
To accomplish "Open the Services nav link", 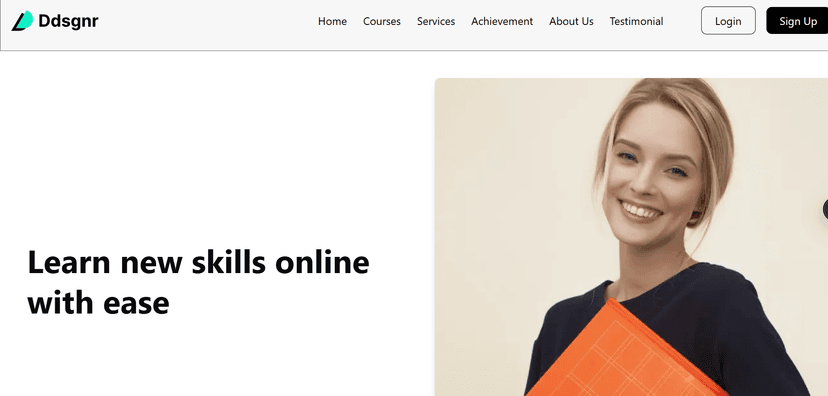I will coord(436,21).
